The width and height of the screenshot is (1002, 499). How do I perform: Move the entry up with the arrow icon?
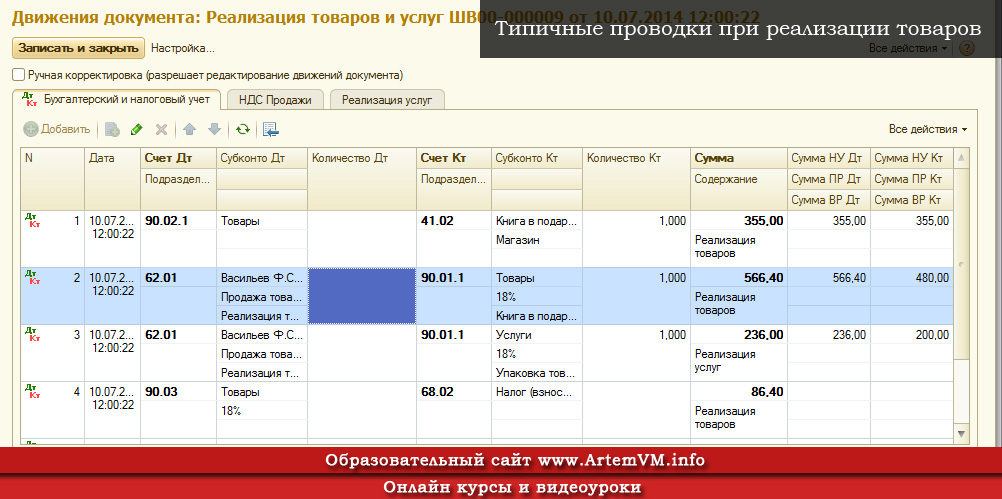click(189, 130)
